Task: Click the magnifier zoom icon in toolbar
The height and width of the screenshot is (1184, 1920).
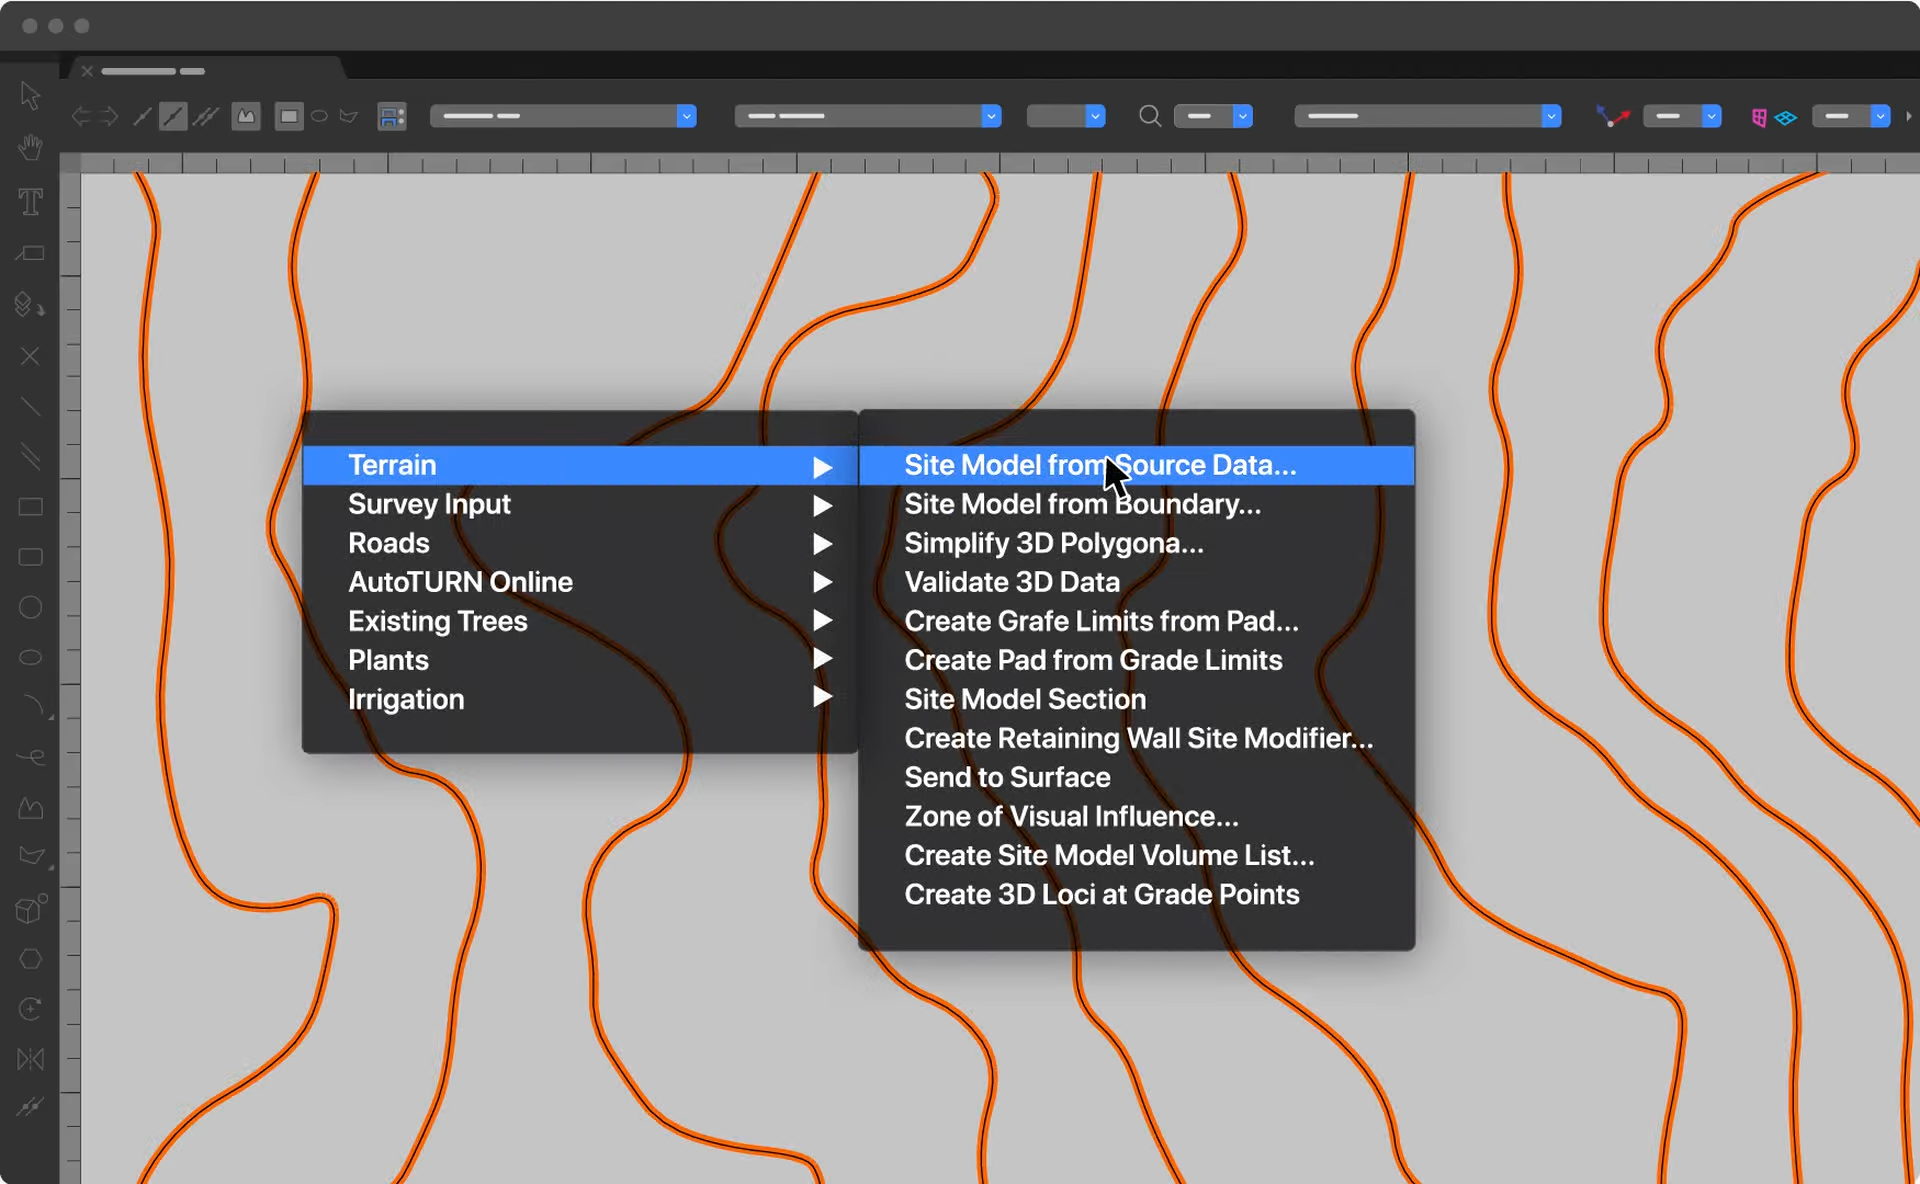Action: 1150,116
